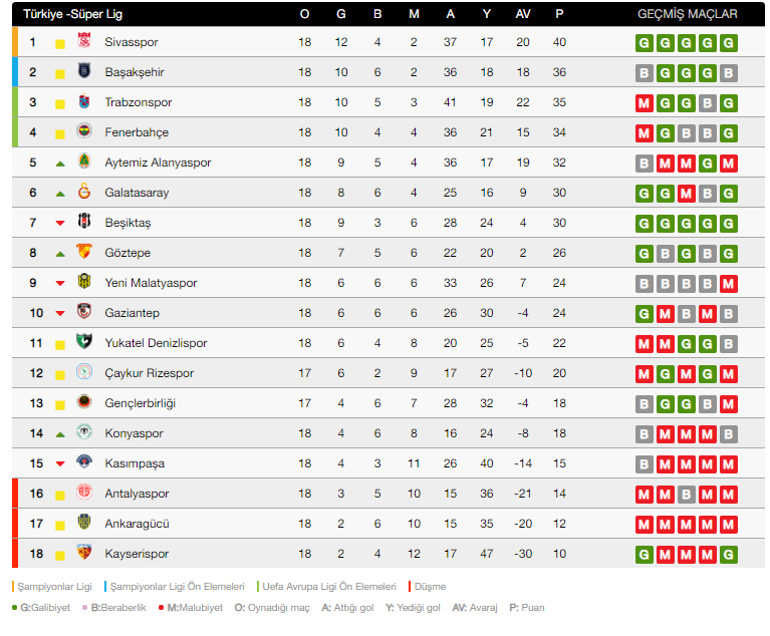The height and width of the screenshot is (636, 770).
Task: Click the Trabzonspor club logo
Action: [x=84, y=102]
